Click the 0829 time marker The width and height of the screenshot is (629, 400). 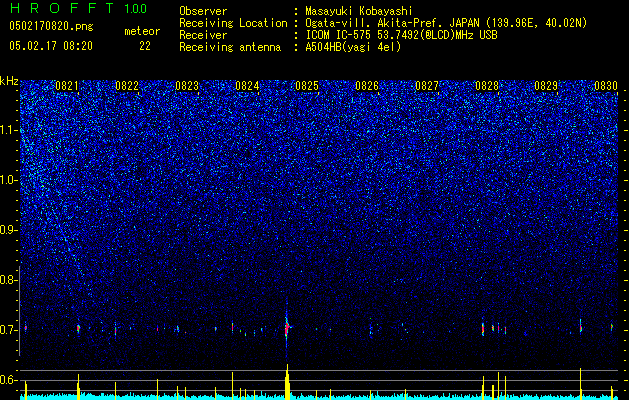546,86
